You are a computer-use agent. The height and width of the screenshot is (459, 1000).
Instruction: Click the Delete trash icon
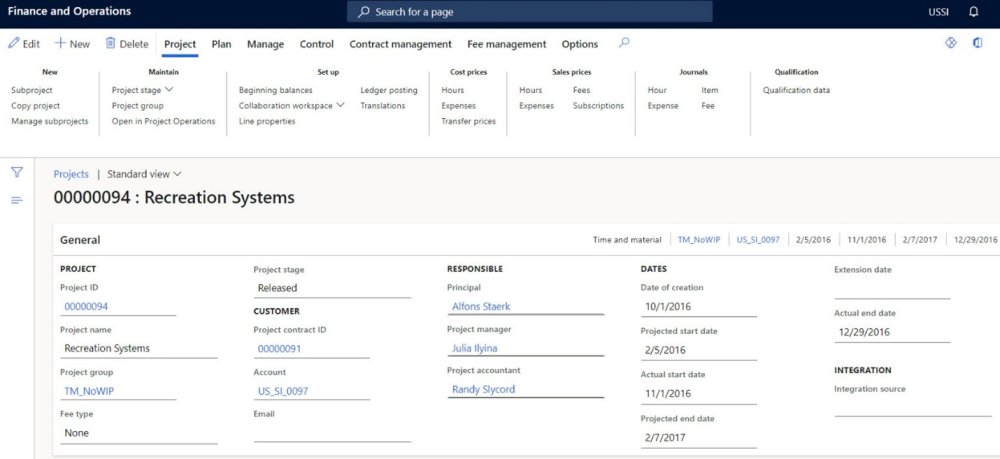click(111, 44)
